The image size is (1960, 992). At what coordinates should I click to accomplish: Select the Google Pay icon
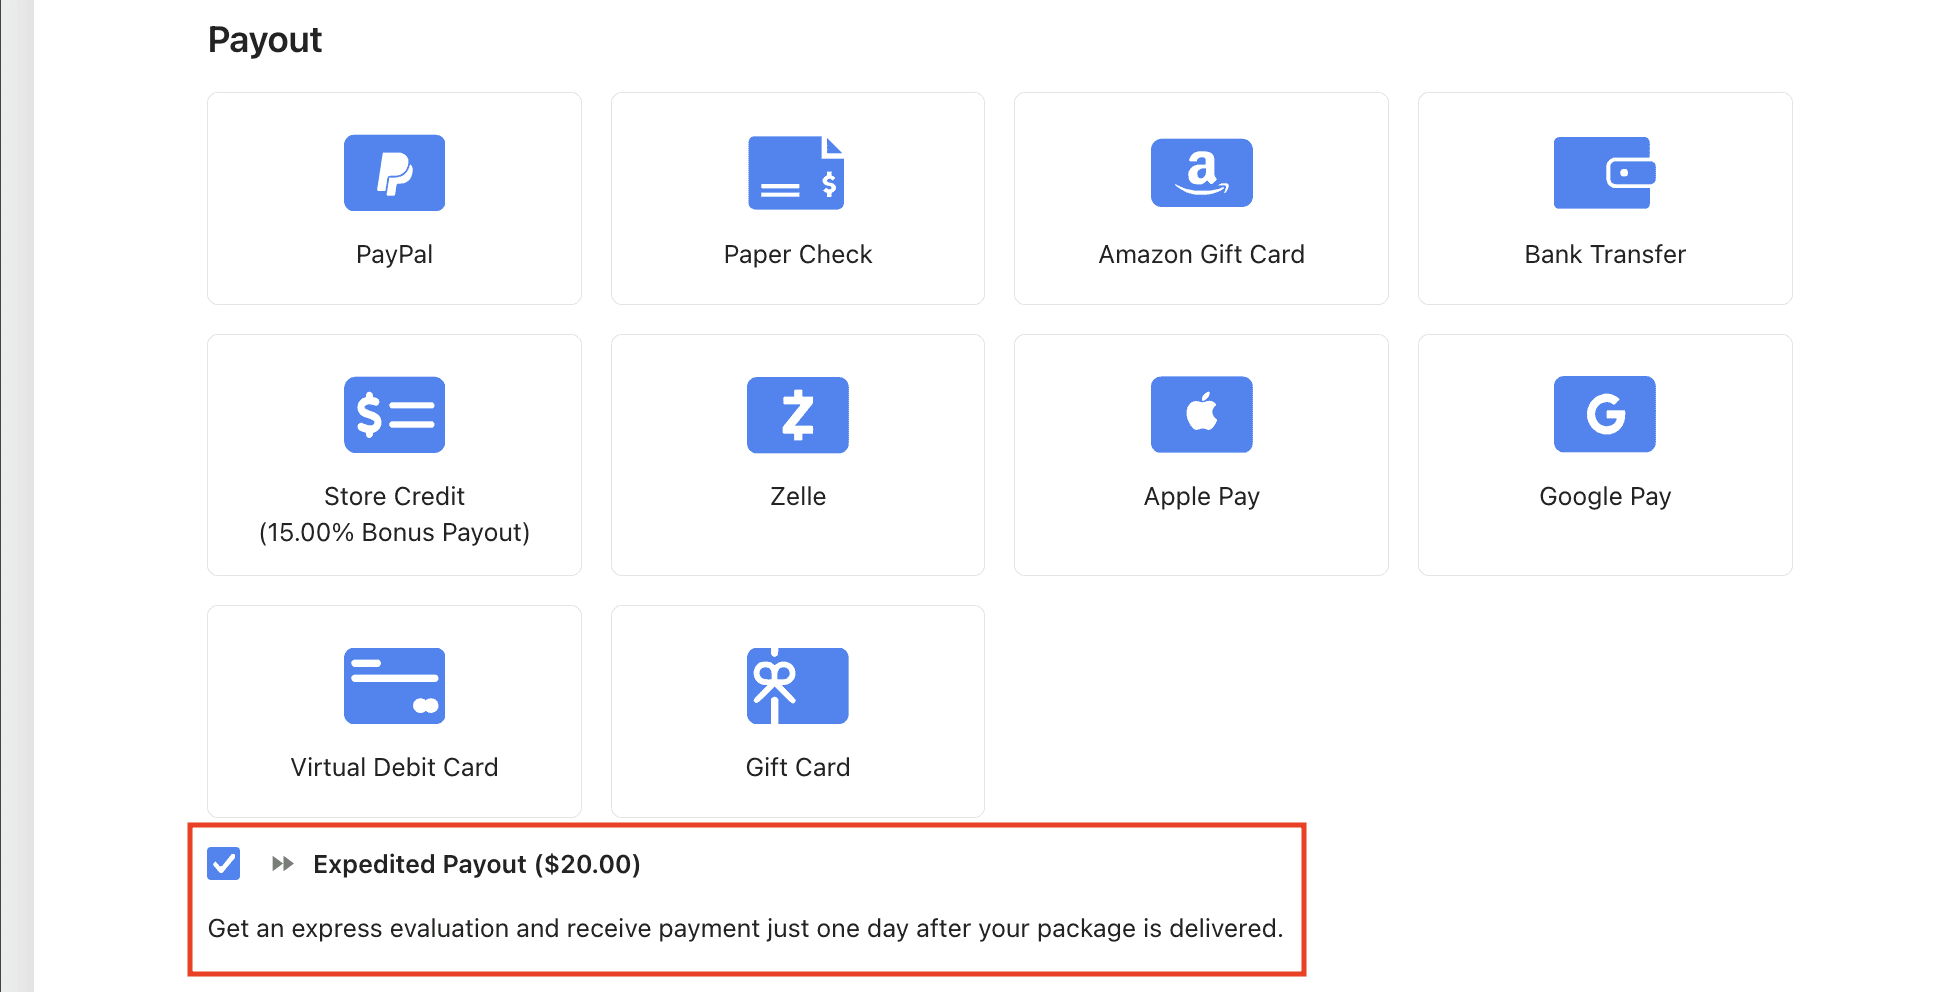coord(1604,415)
